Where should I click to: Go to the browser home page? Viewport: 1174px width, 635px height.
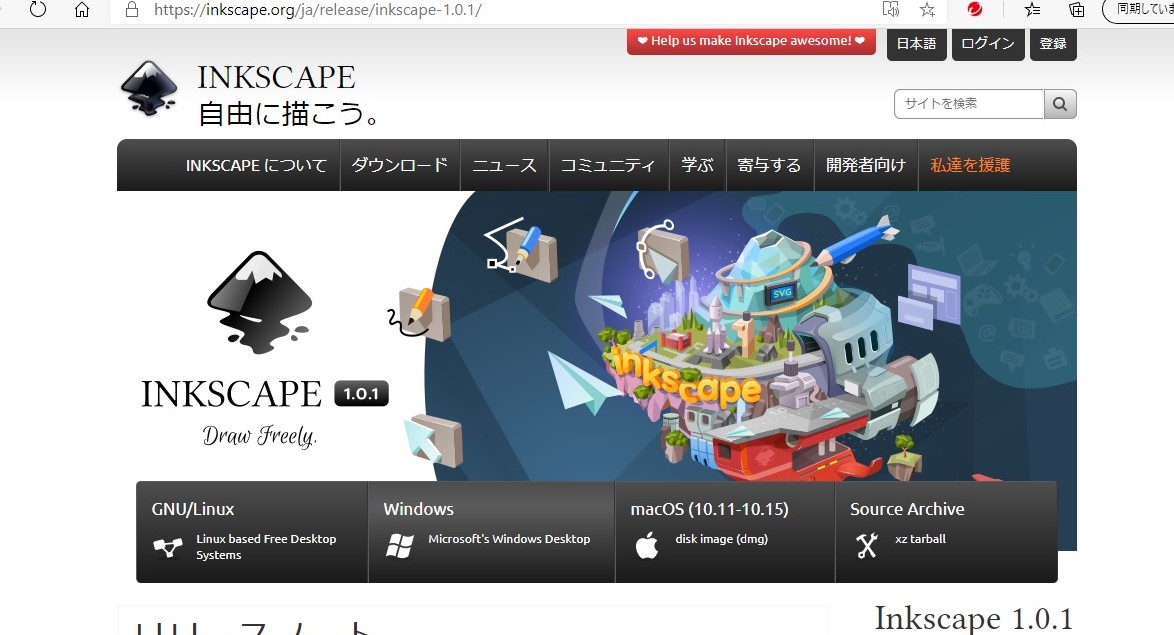(x=82, y=10)
